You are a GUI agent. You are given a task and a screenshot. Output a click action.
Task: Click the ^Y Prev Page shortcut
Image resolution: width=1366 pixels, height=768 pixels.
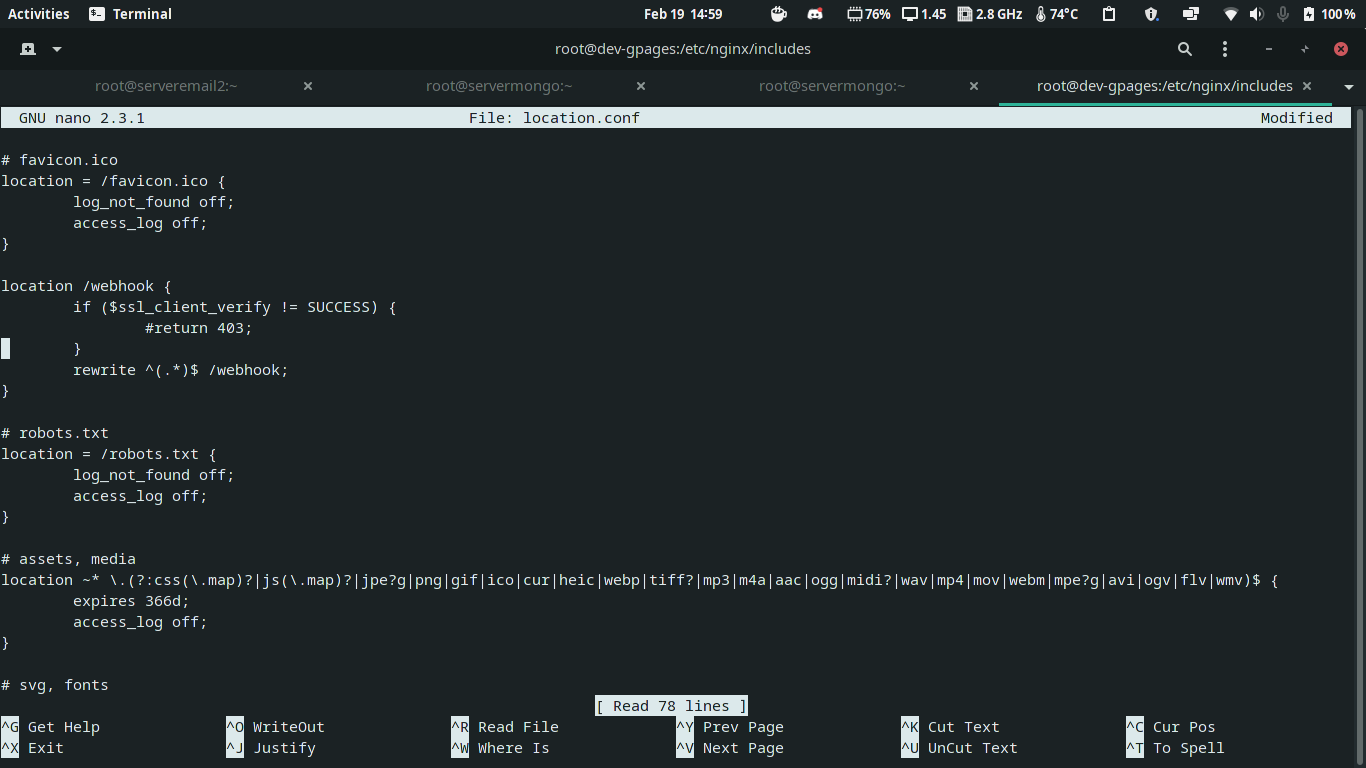click(x=730, y=727)
